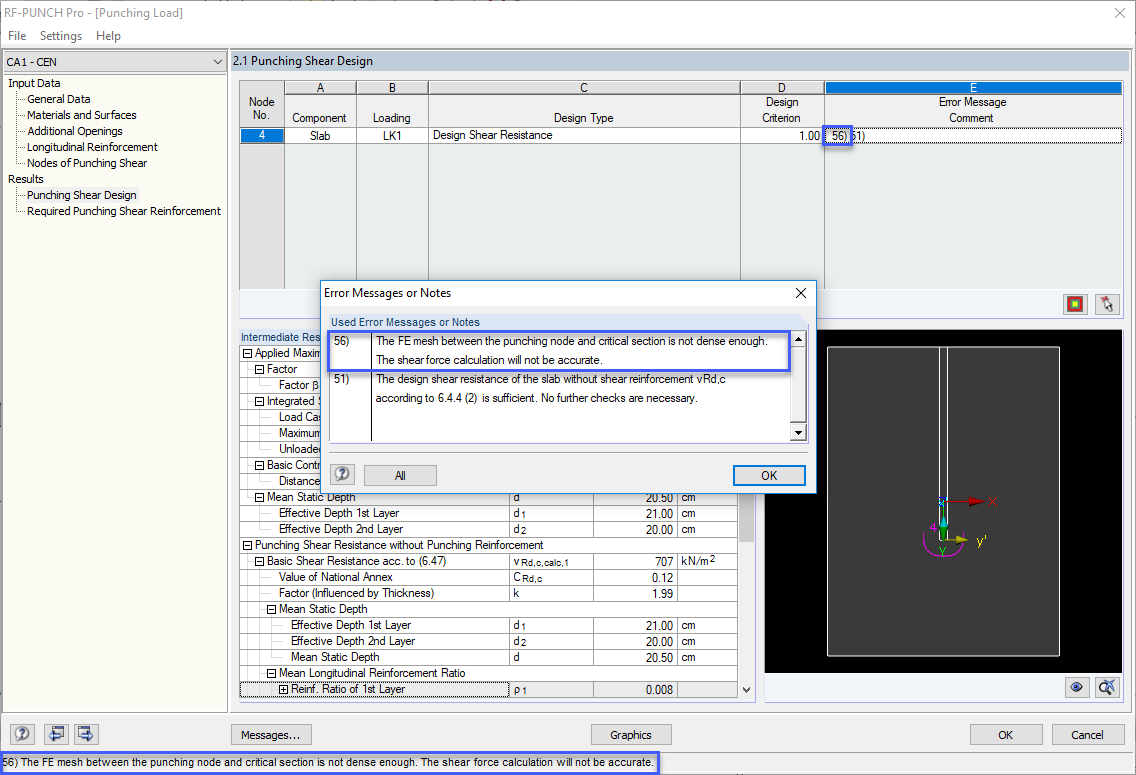Screen dimensions: 1136x775
Task: Open Required Punching Shear Reinforcement results
Action: pos(124,211)
